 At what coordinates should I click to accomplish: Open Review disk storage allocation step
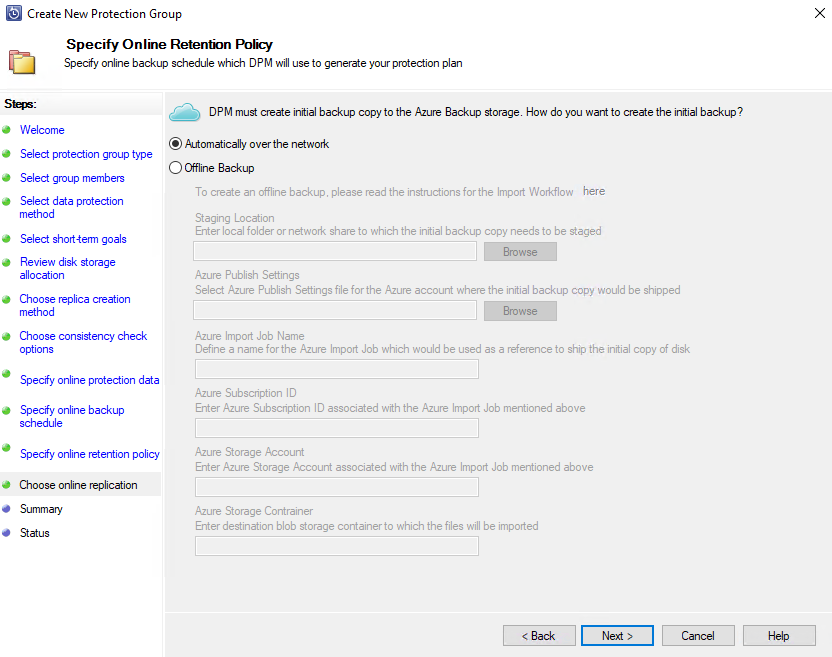click(x=67, y=269)
